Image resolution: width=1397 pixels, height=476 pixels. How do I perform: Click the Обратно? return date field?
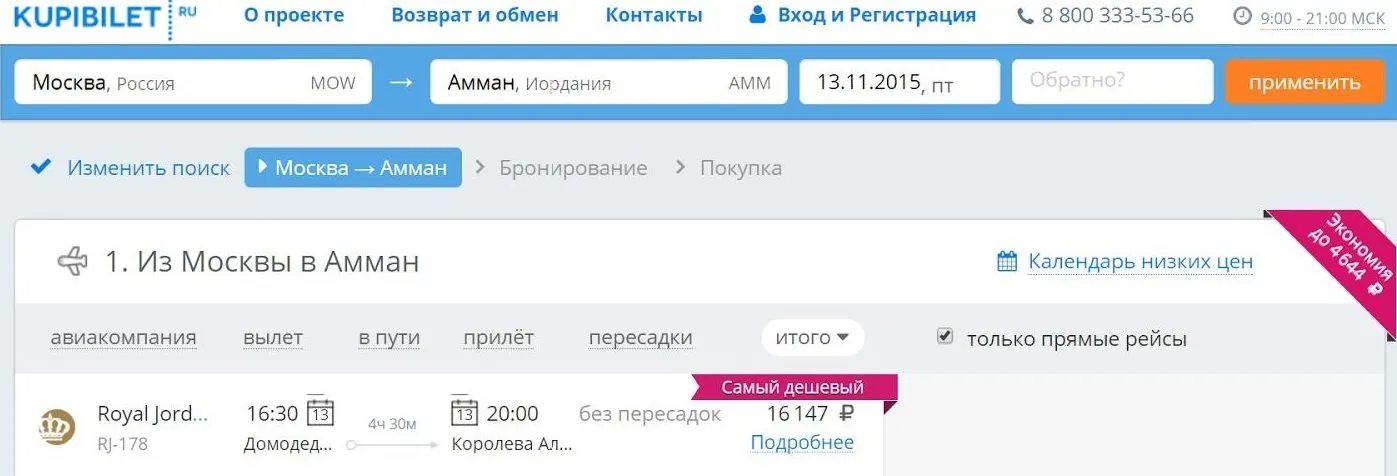tap(1112, 82)
